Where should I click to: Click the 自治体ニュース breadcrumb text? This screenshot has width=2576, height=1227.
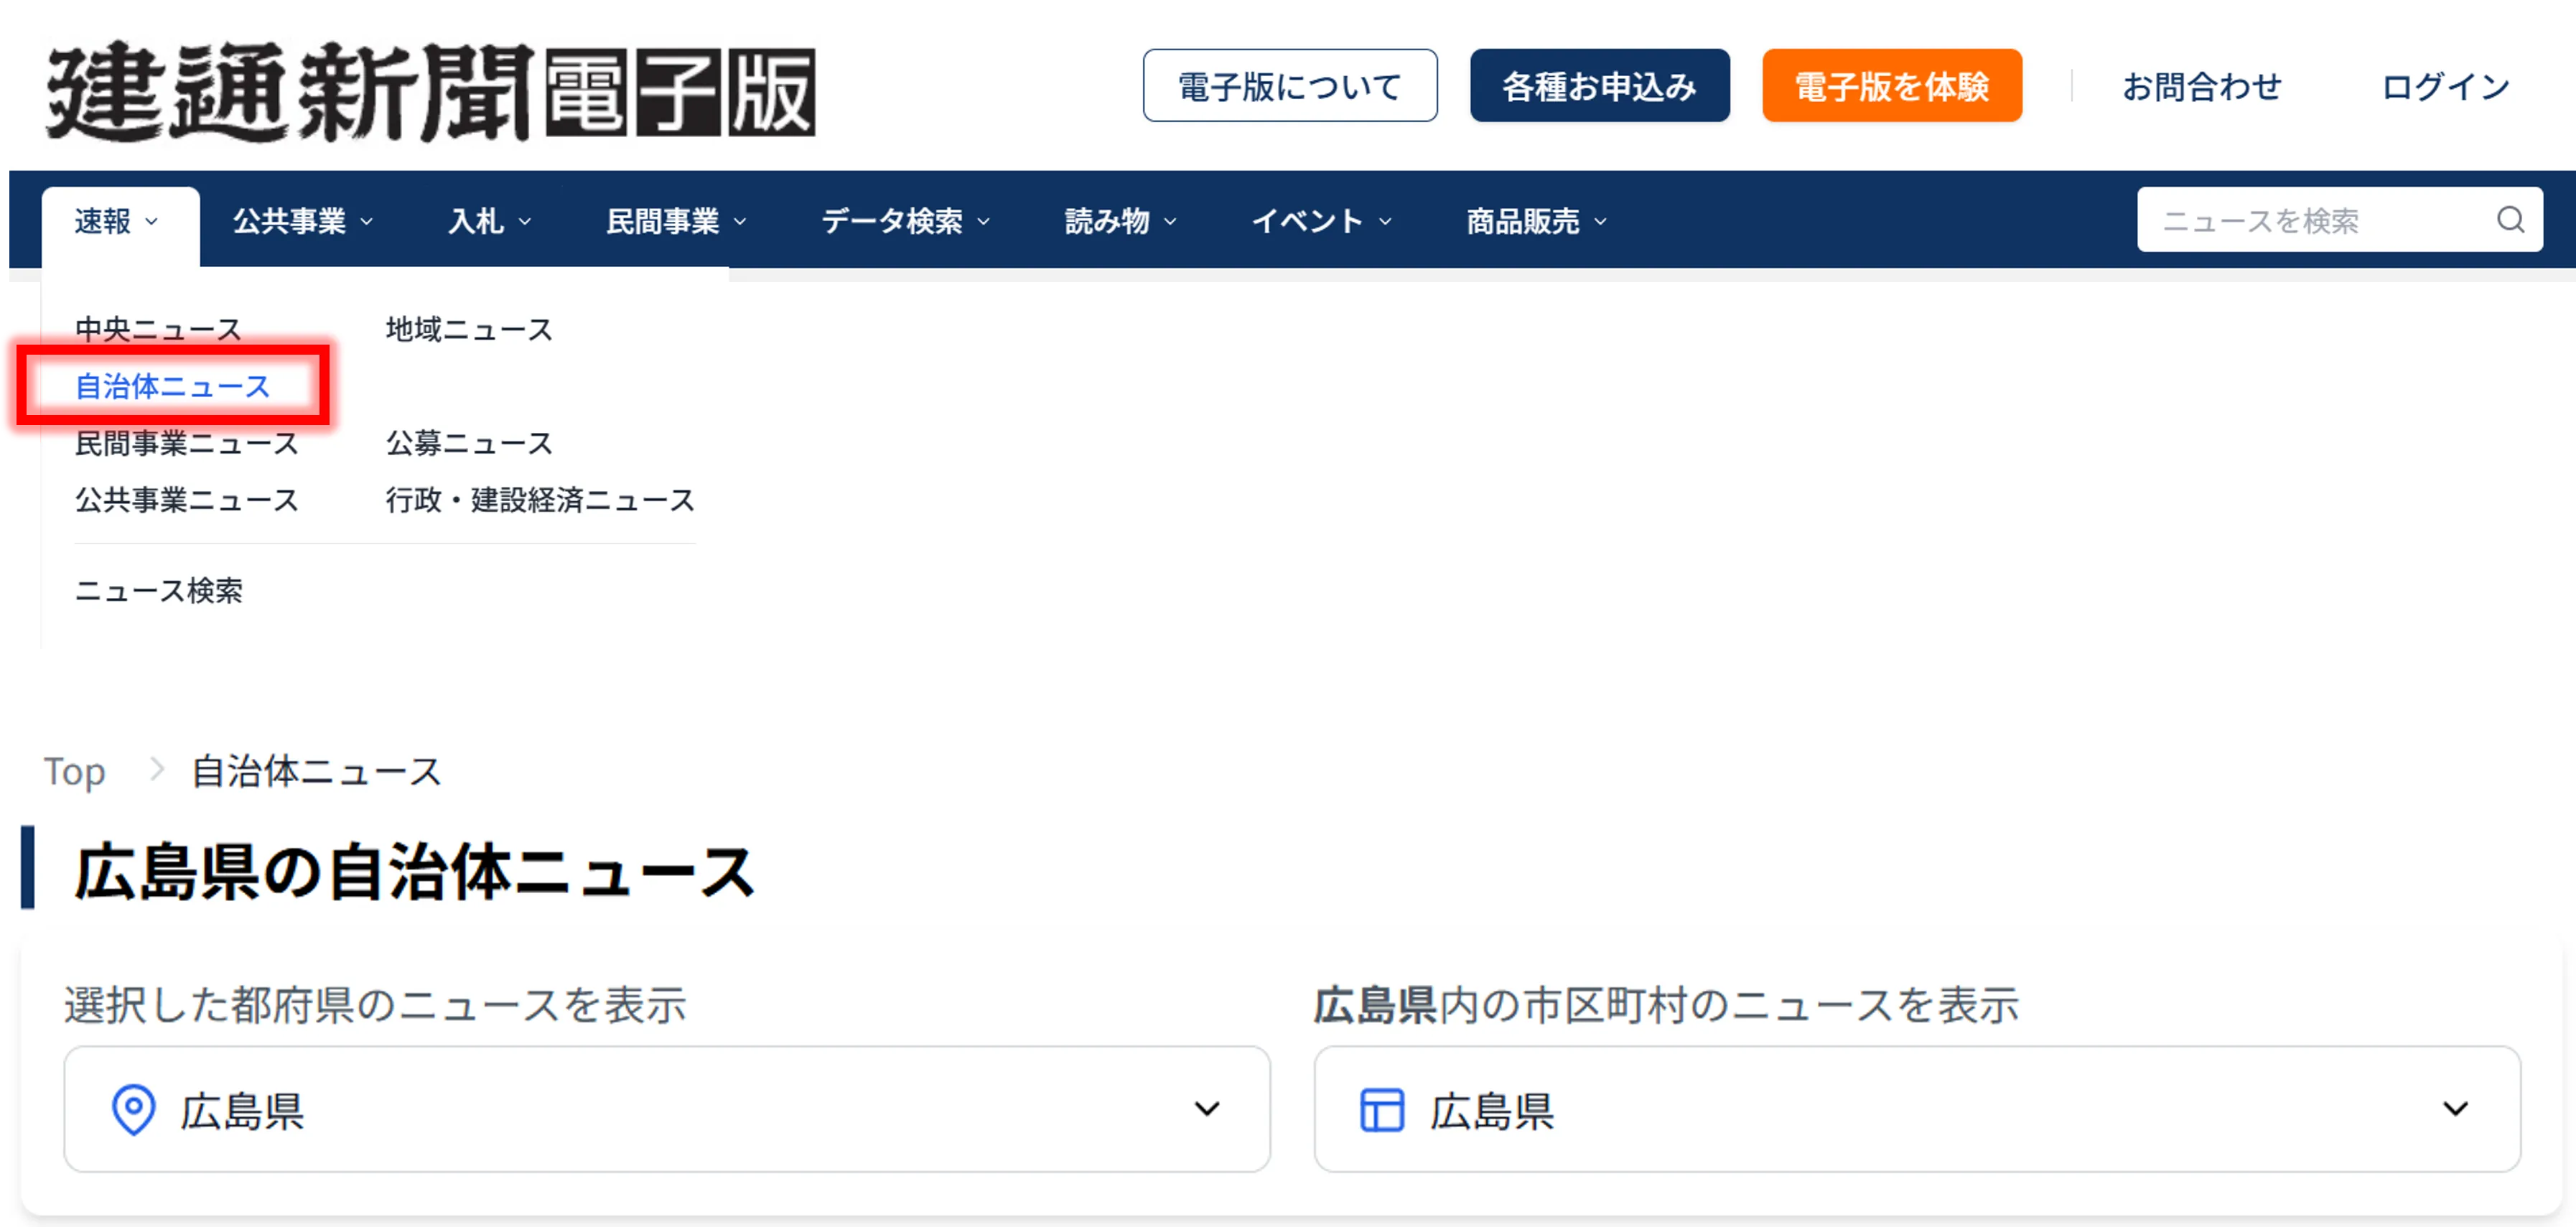click(x=316, y=771)
